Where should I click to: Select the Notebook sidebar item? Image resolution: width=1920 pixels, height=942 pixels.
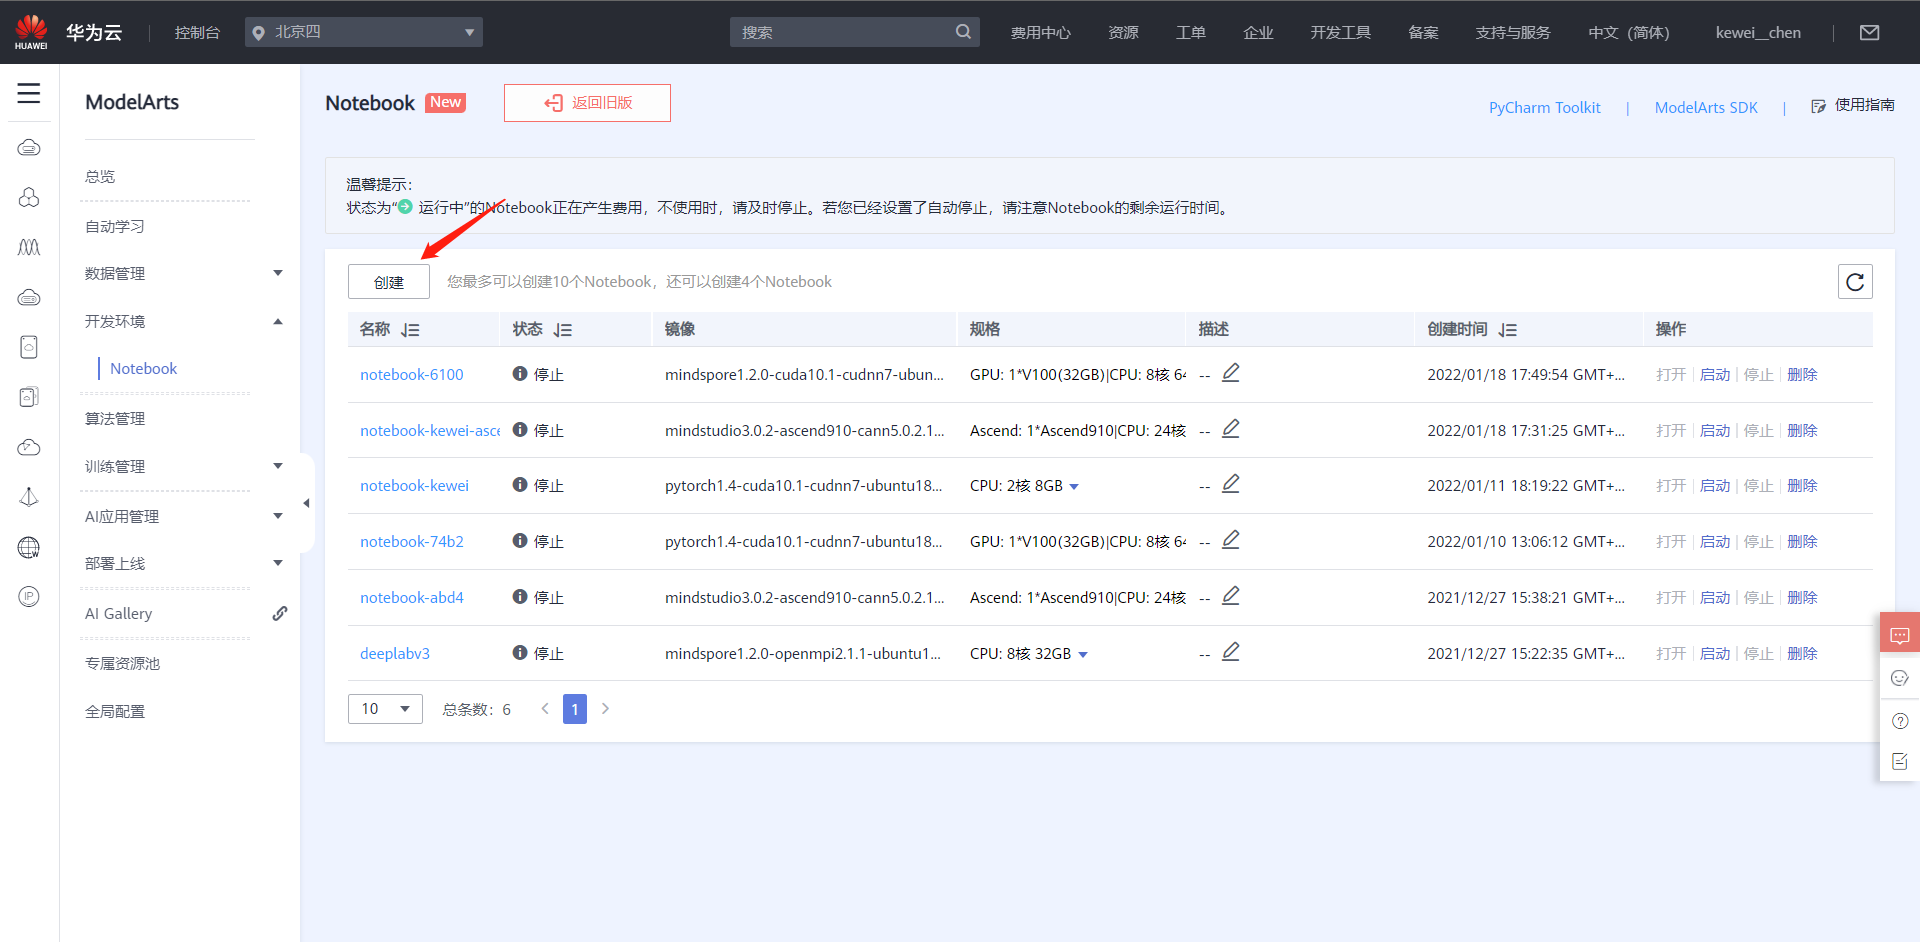pos(143,368)
